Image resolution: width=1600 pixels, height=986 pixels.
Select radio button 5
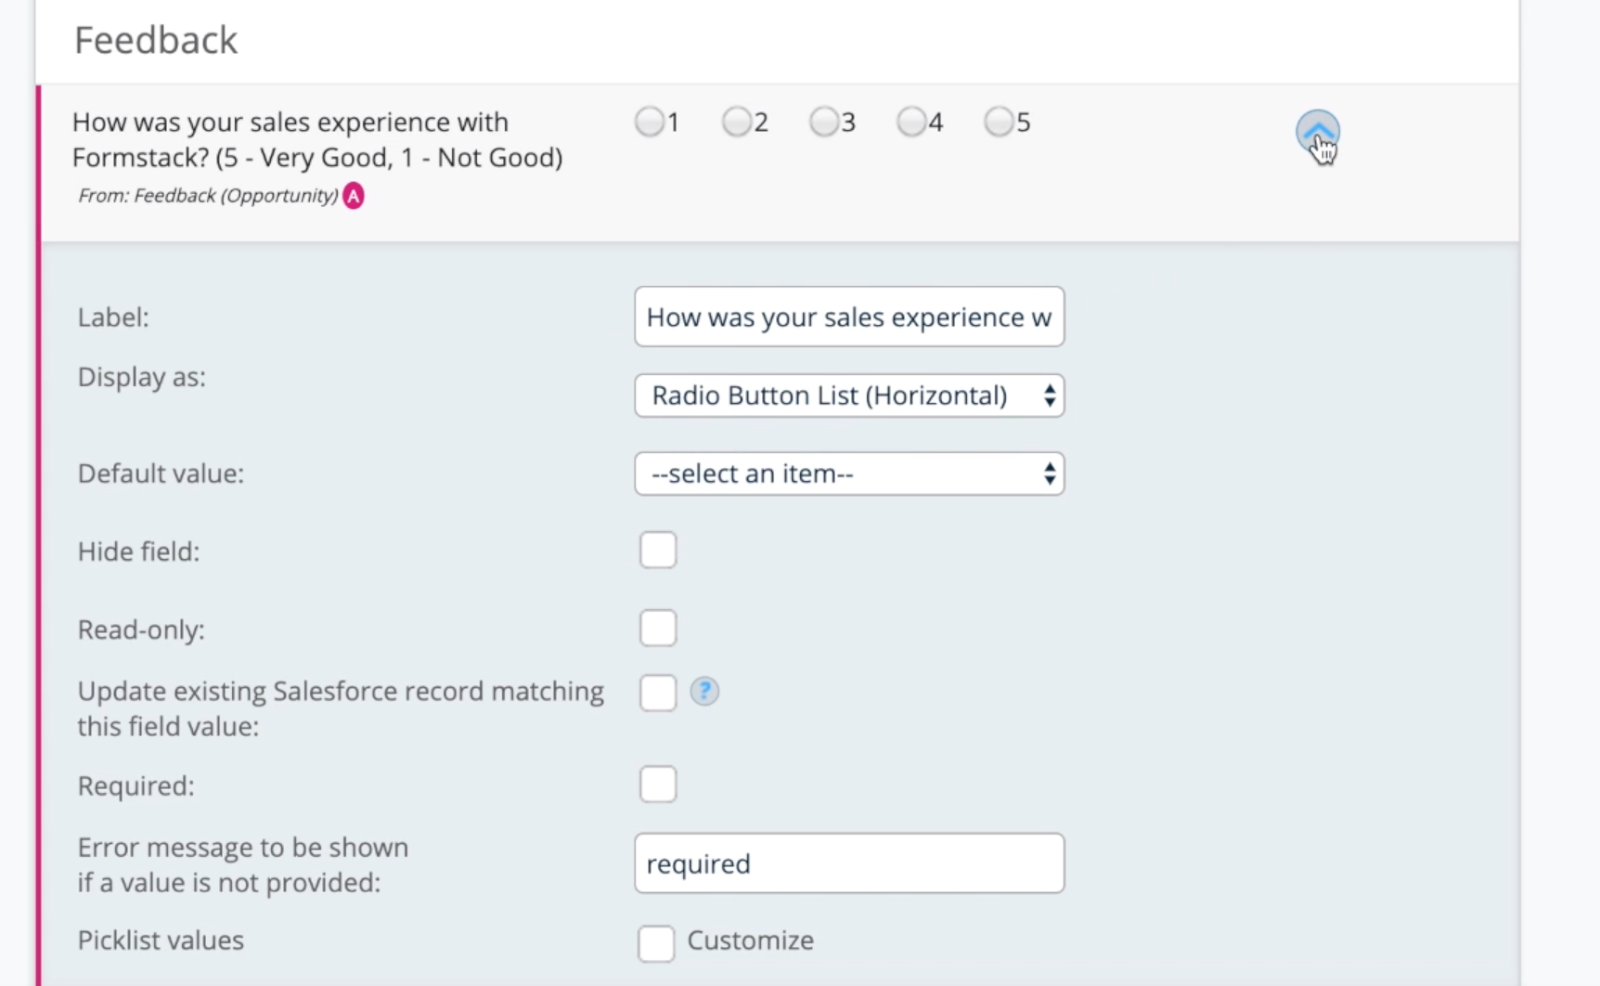pos(998,122)
